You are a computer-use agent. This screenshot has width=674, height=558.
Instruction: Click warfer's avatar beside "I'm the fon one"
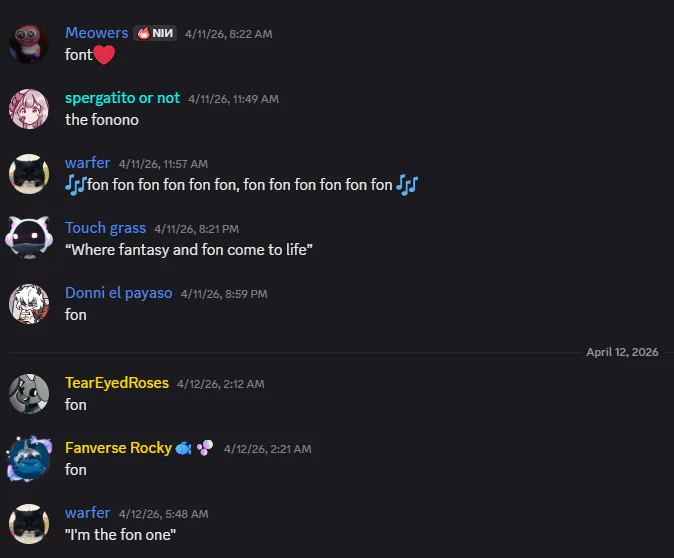coord(28,524)
